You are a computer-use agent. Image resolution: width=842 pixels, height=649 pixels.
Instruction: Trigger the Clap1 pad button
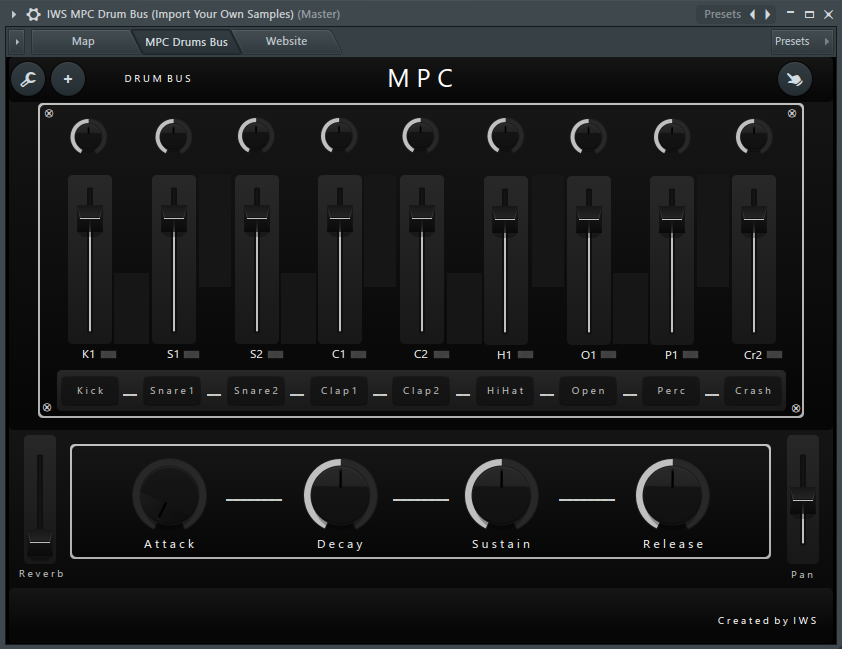pos(339,391)
